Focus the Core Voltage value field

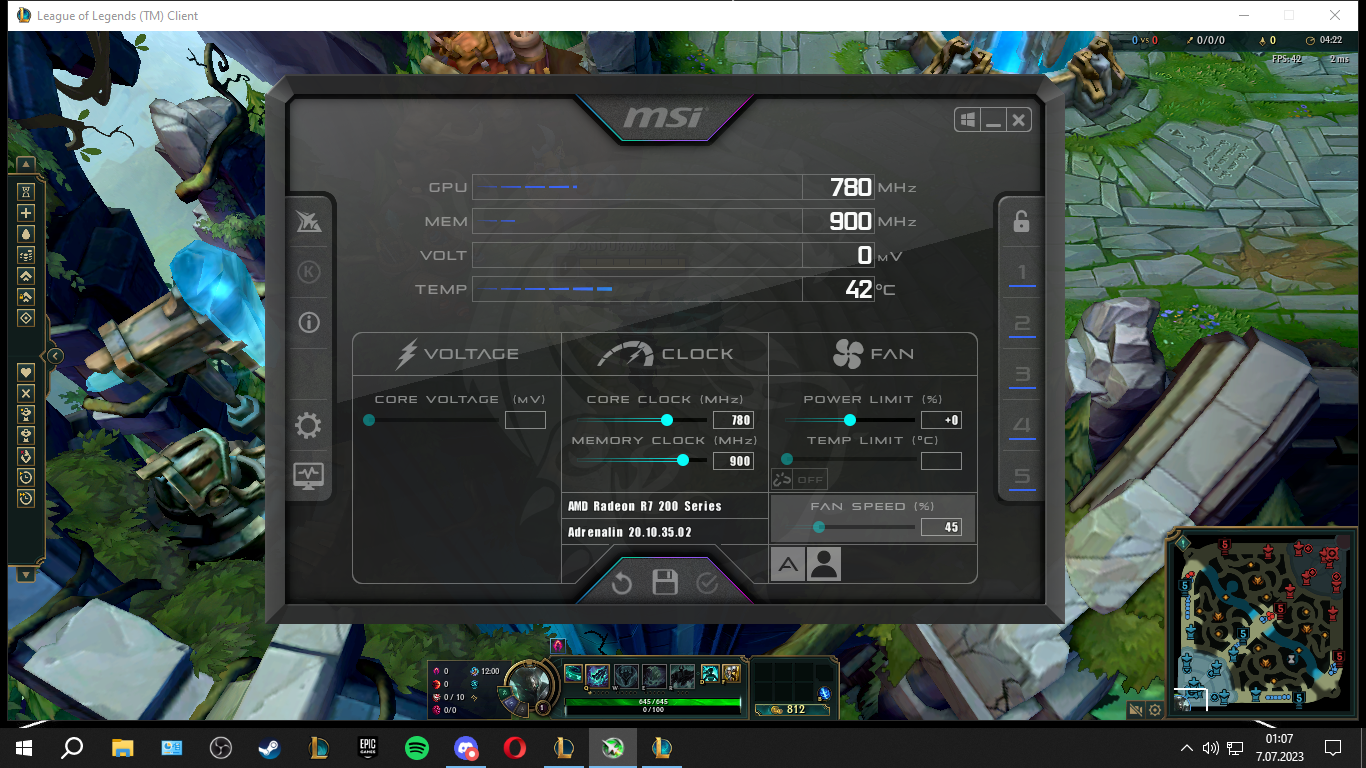click(525, 420)
